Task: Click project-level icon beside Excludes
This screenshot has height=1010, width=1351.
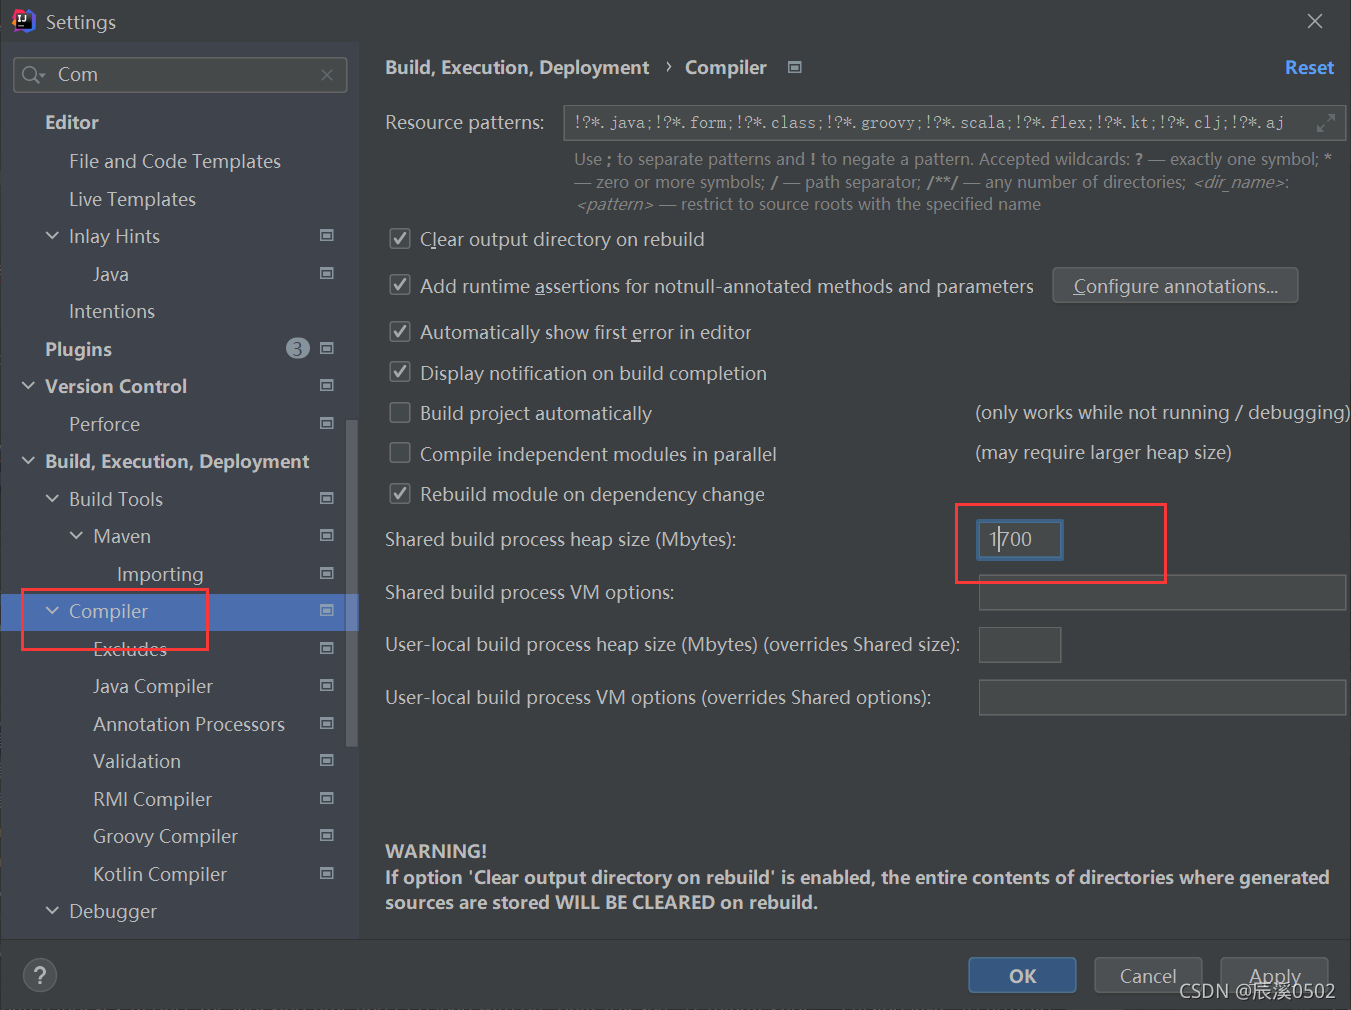Action: point(326,648)
